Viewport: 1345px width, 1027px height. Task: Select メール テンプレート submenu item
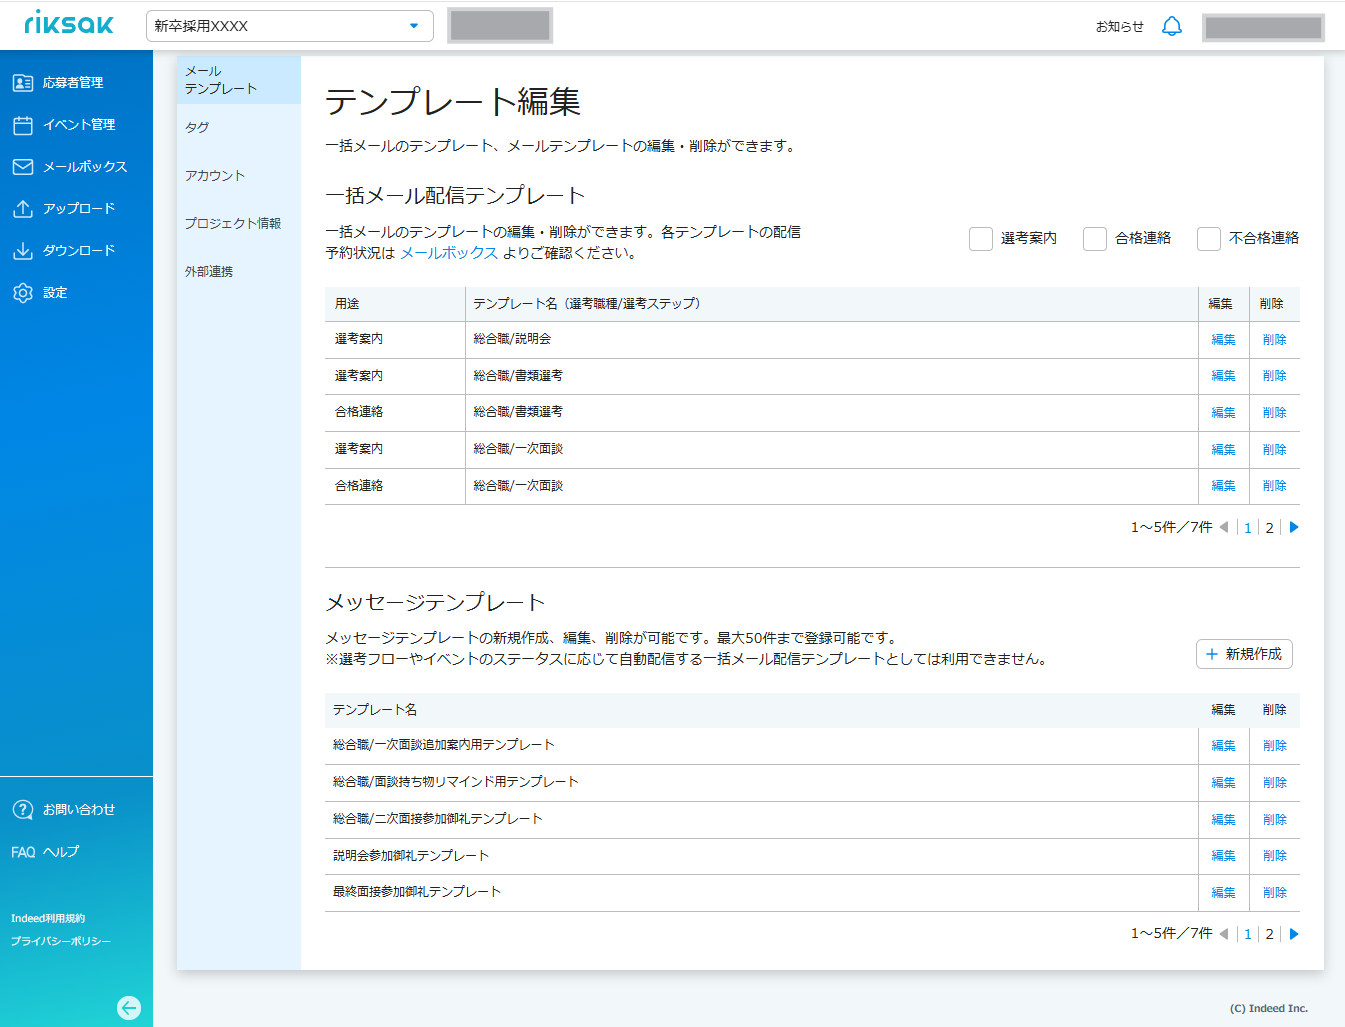[239, 80]
